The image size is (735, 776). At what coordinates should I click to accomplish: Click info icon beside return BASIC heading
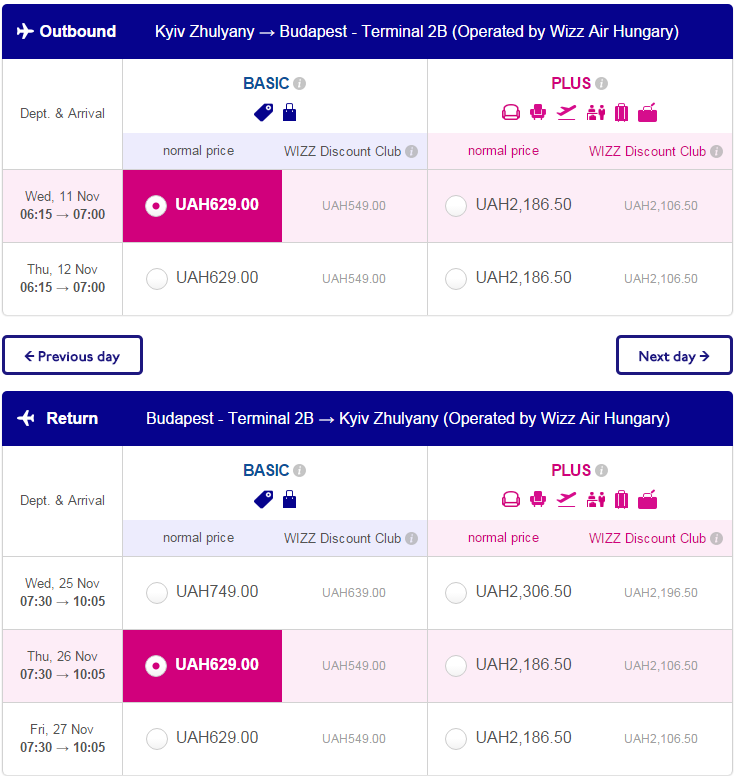pyautogui.click(x=299, y=470)
